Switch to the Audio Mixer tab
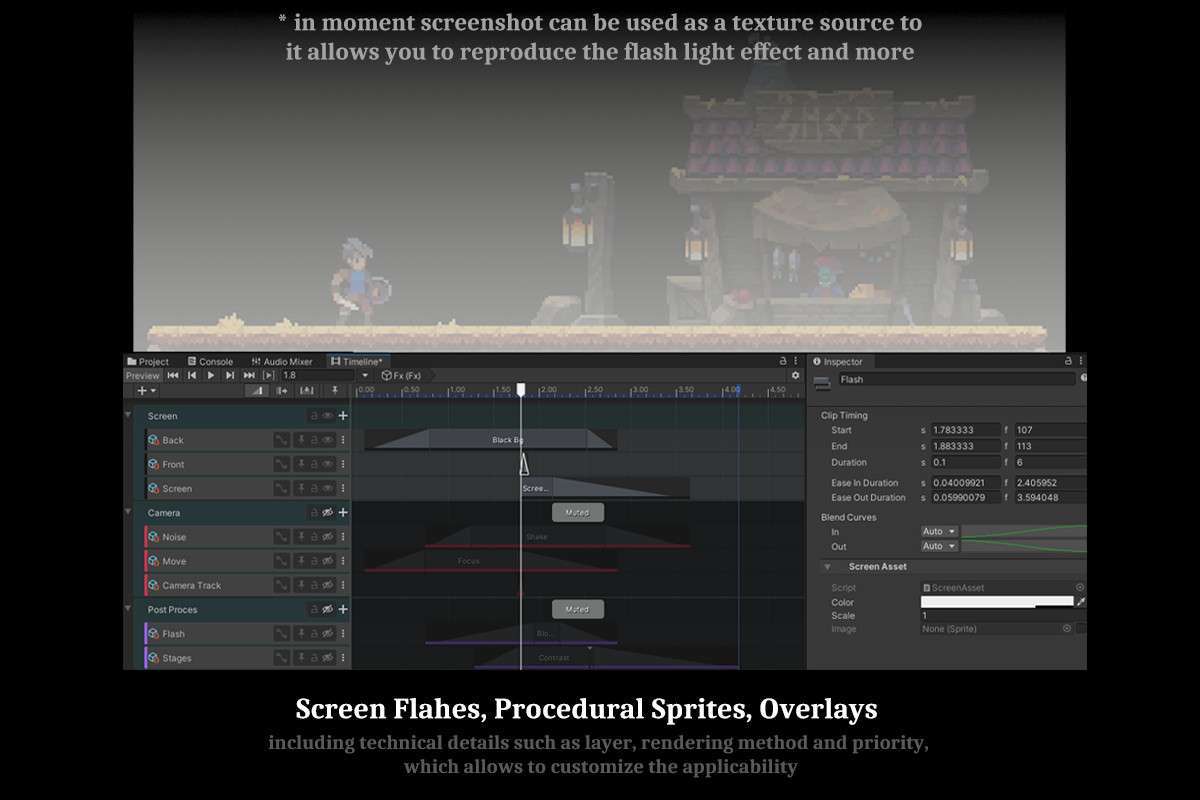 pos(282,361)
